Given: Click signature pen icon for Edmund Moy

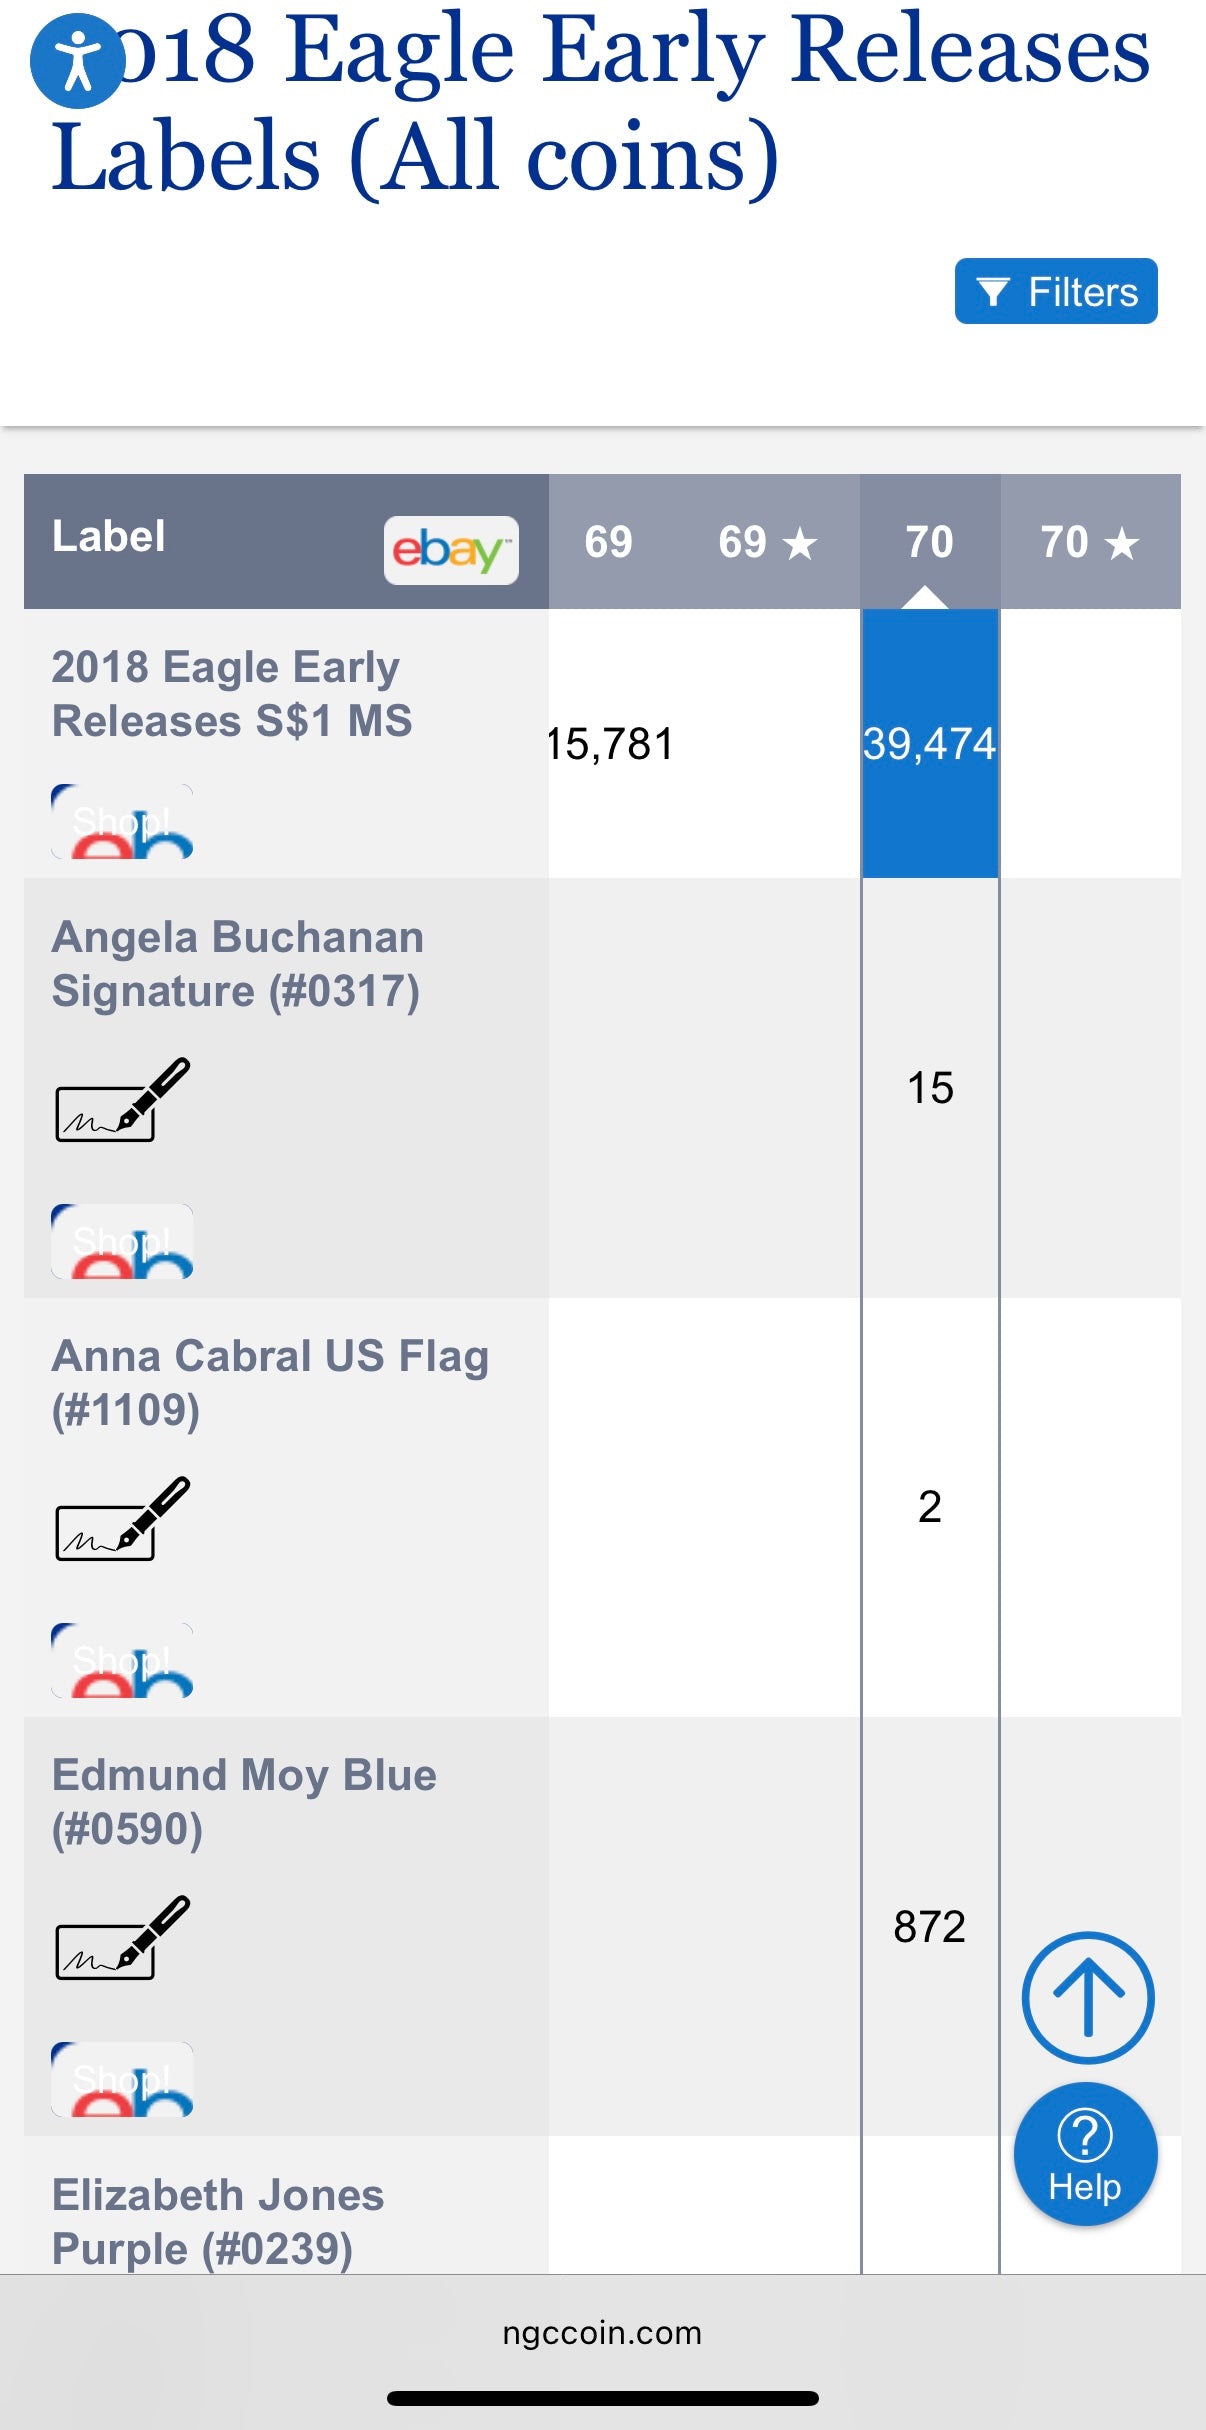Looking at the screenshot, I should pos(122,1937).
